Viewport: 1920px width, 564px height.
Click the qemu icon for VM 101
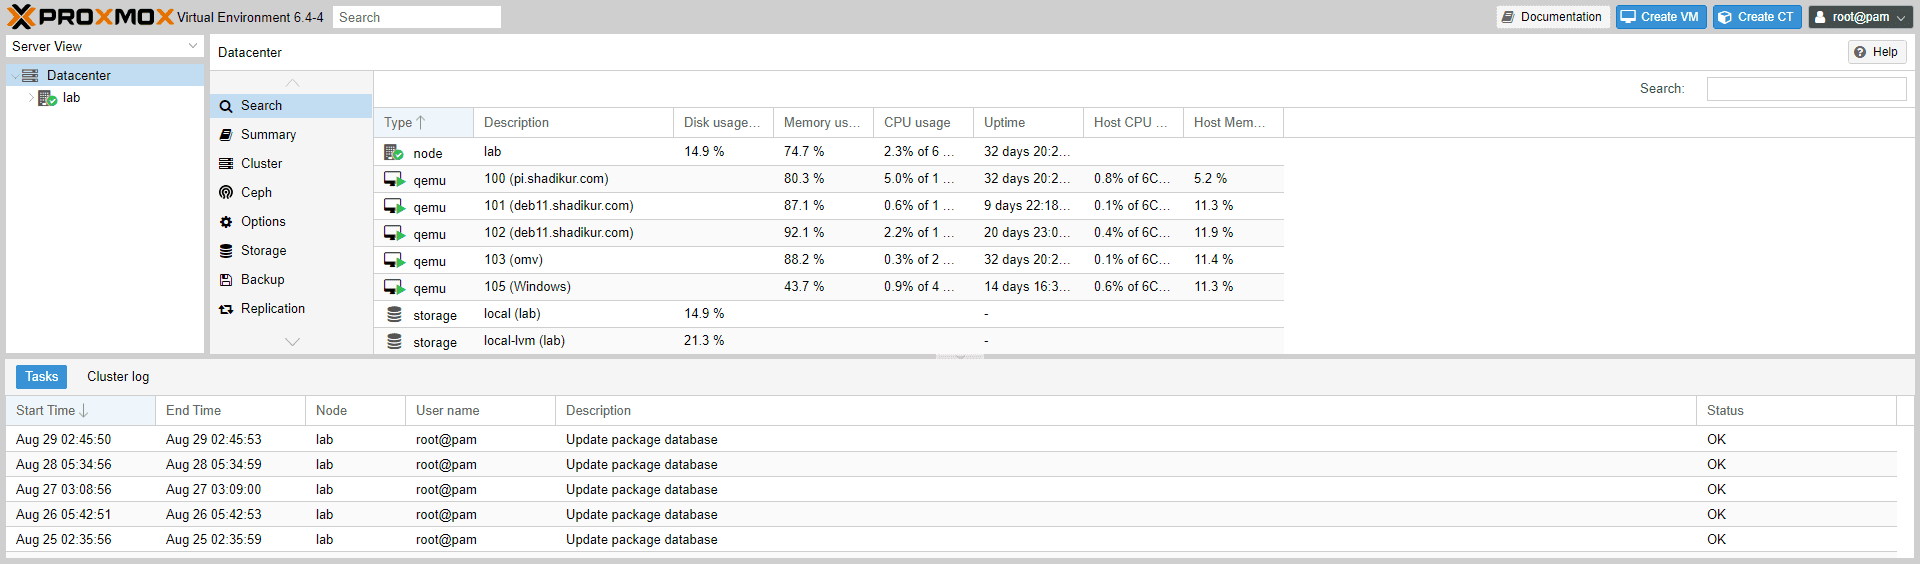point(394,206)
